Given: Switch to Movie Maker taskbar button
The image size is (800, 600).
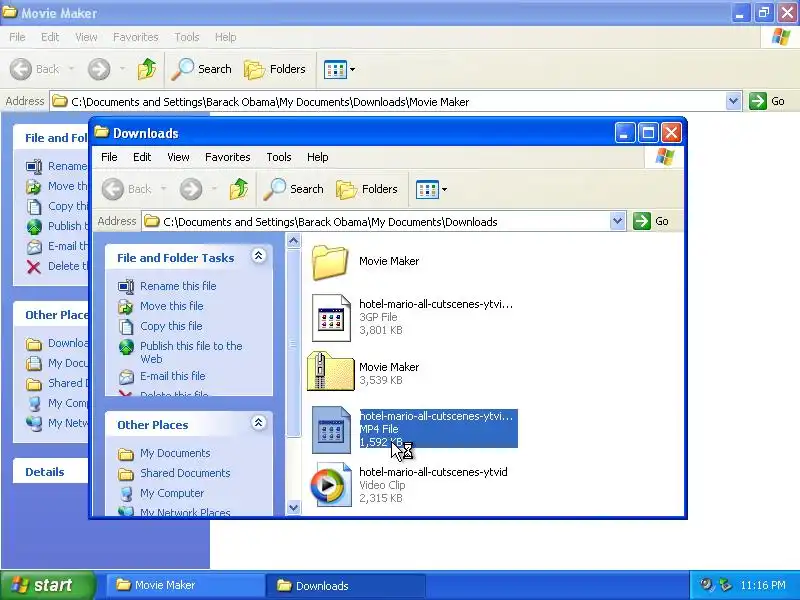Looking at the screenshot, I should point(184,585).
